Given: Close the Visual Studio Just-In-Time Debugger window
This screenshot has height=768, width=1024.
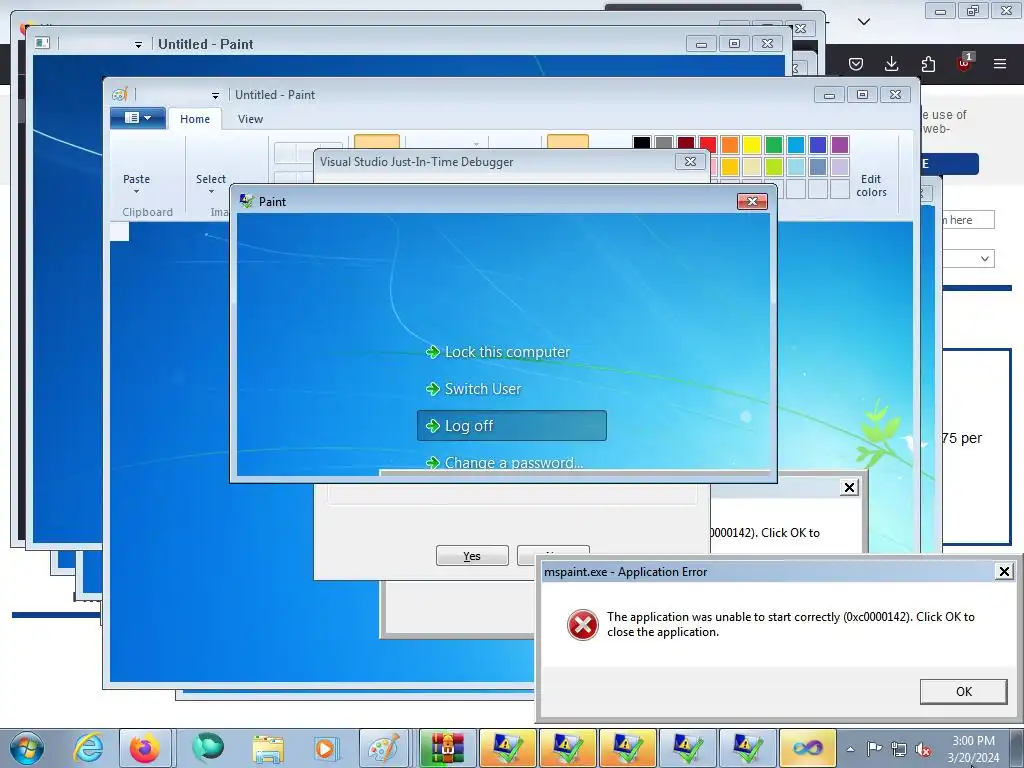Looking at the screenshot, I should point(690,161).
